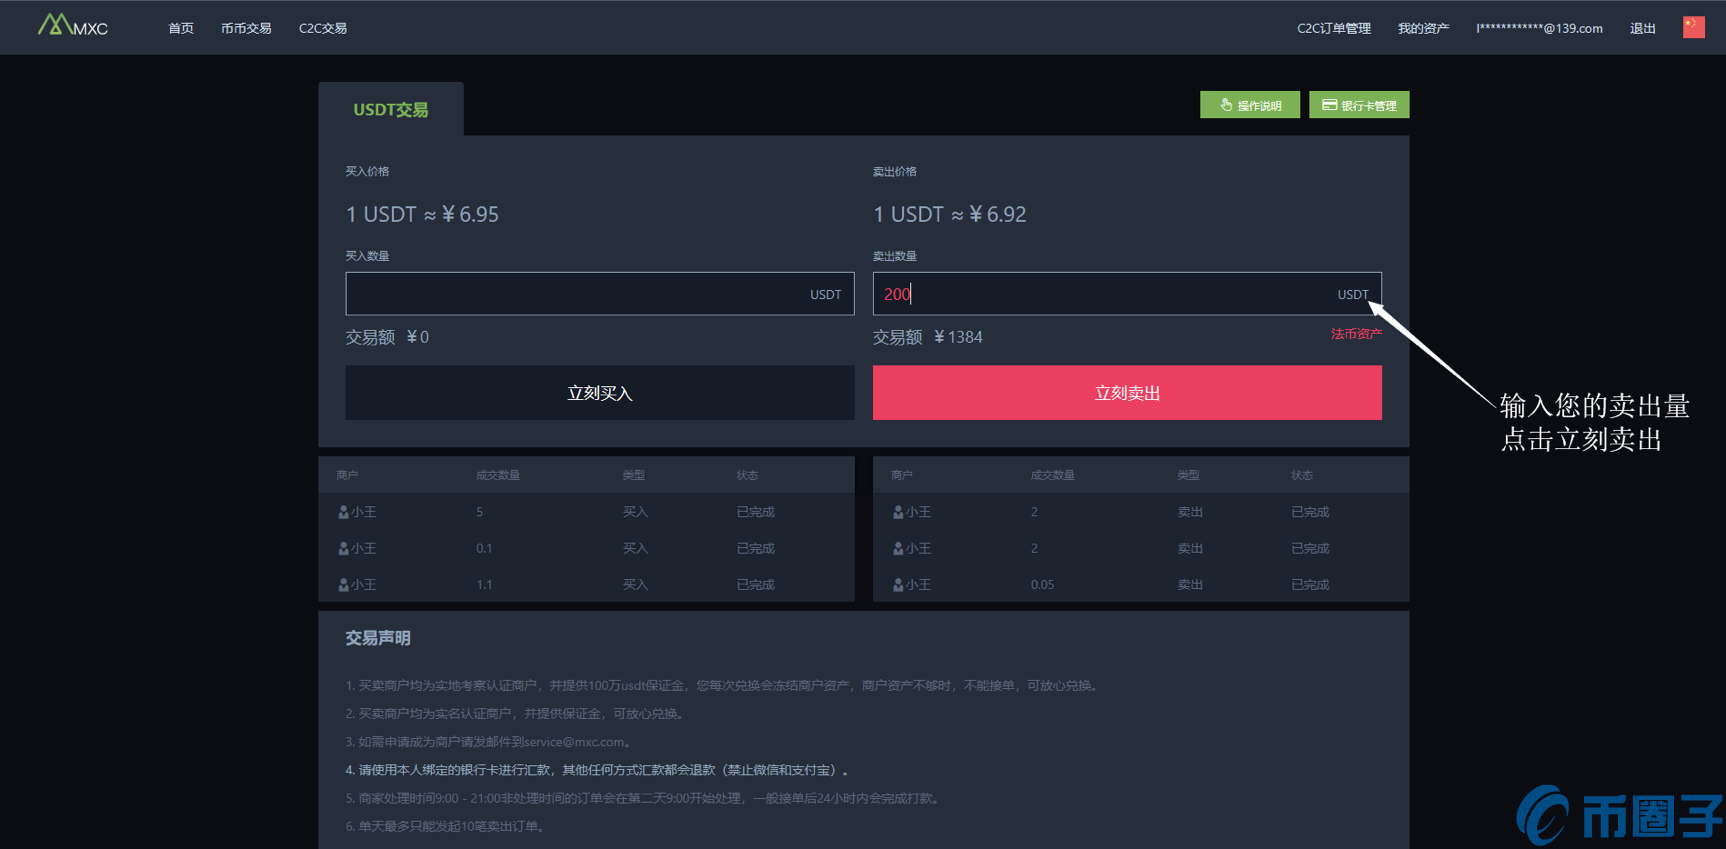The image size is (1726, 849).
Task: Open 银行卡管理 bank card management
Action: point(1358,105)
